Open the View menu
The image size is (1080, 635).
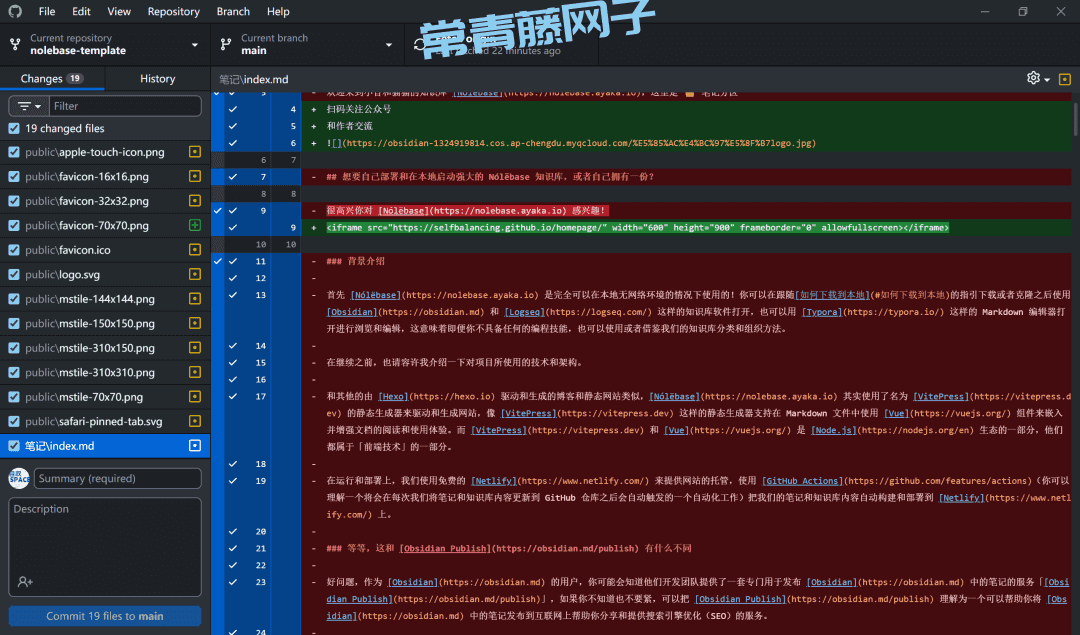(118, 11)
